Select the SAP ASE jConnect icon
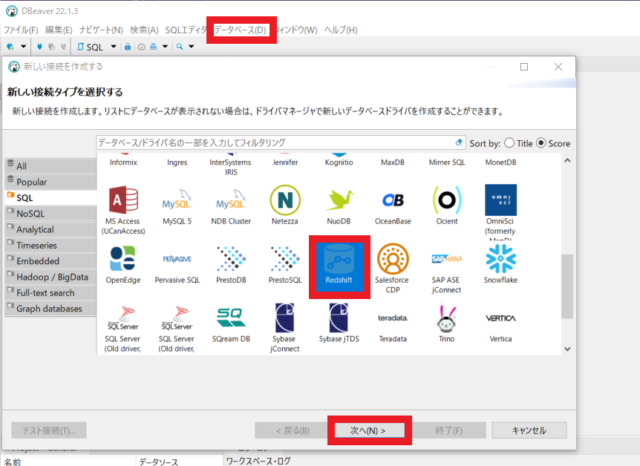640x466 pixels. coord(447,259)
